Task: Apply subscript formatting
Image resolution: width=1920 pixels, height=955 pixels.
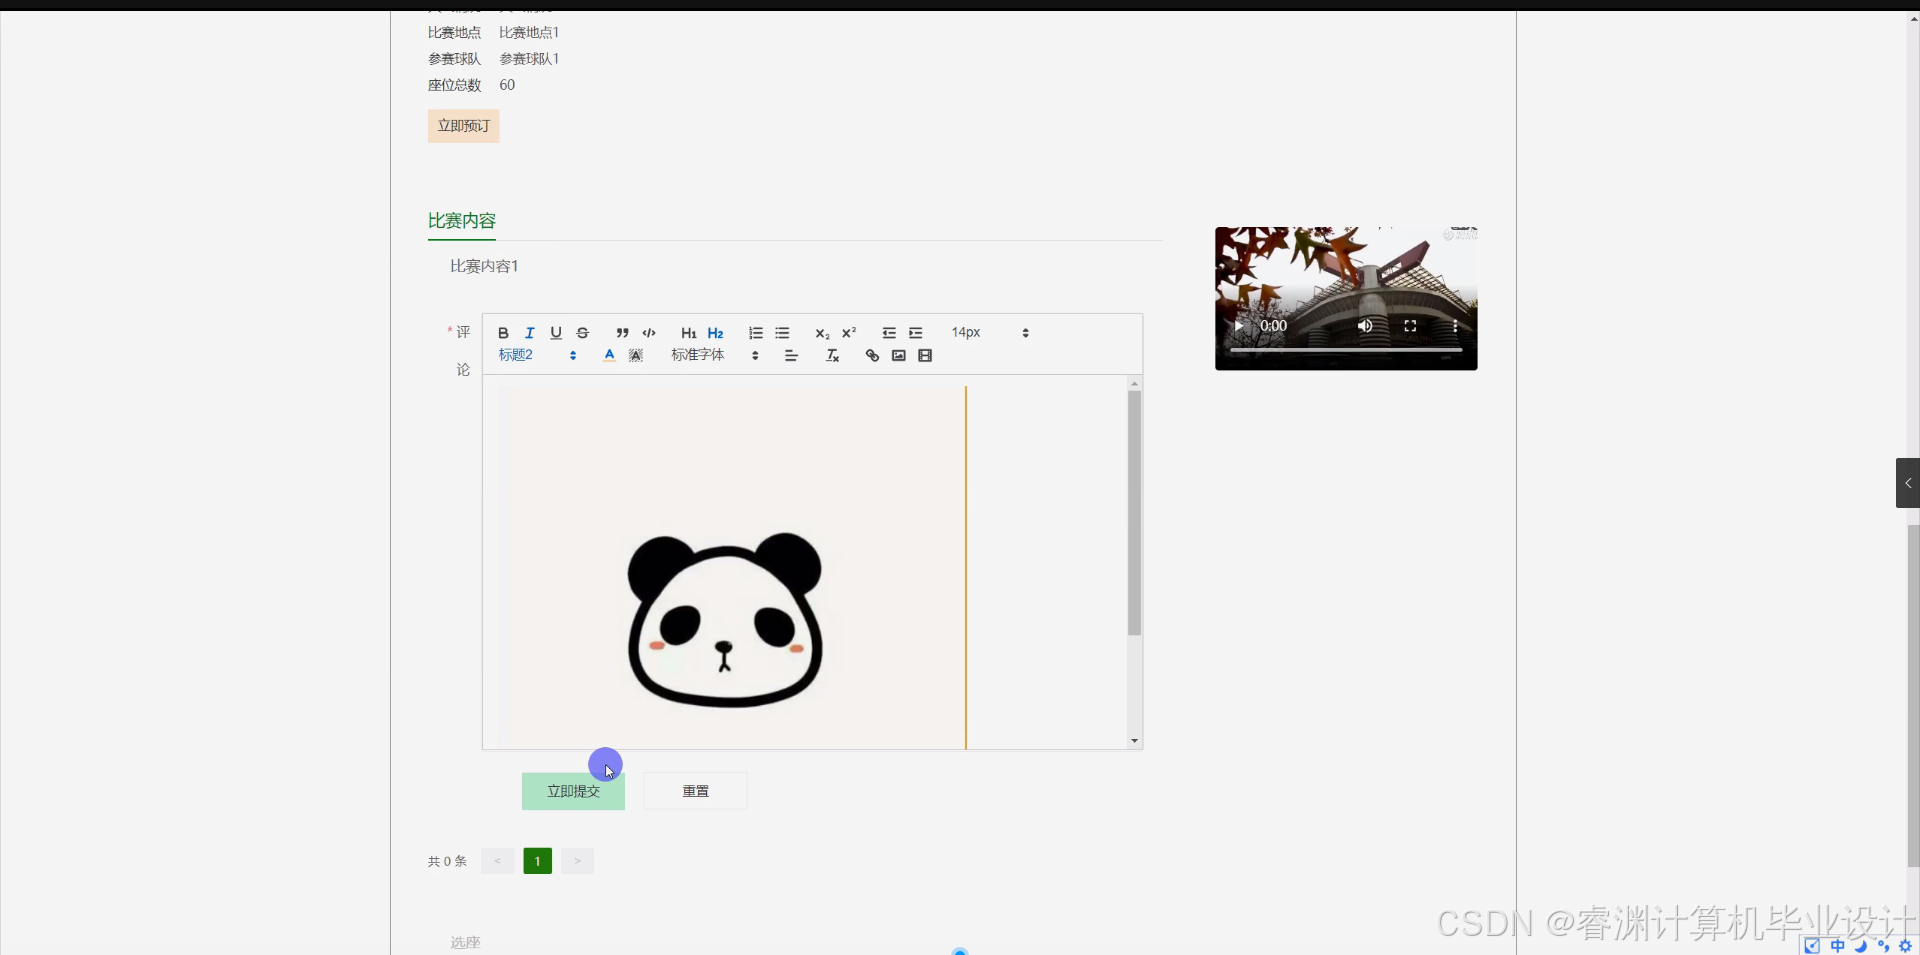Action: (x=822, y=333)
